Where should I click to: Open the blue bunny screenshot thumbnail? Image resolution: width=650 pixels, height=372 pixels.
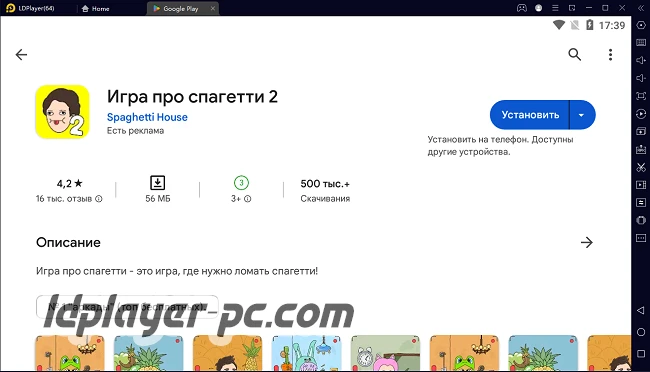click(x=306, y=353)
